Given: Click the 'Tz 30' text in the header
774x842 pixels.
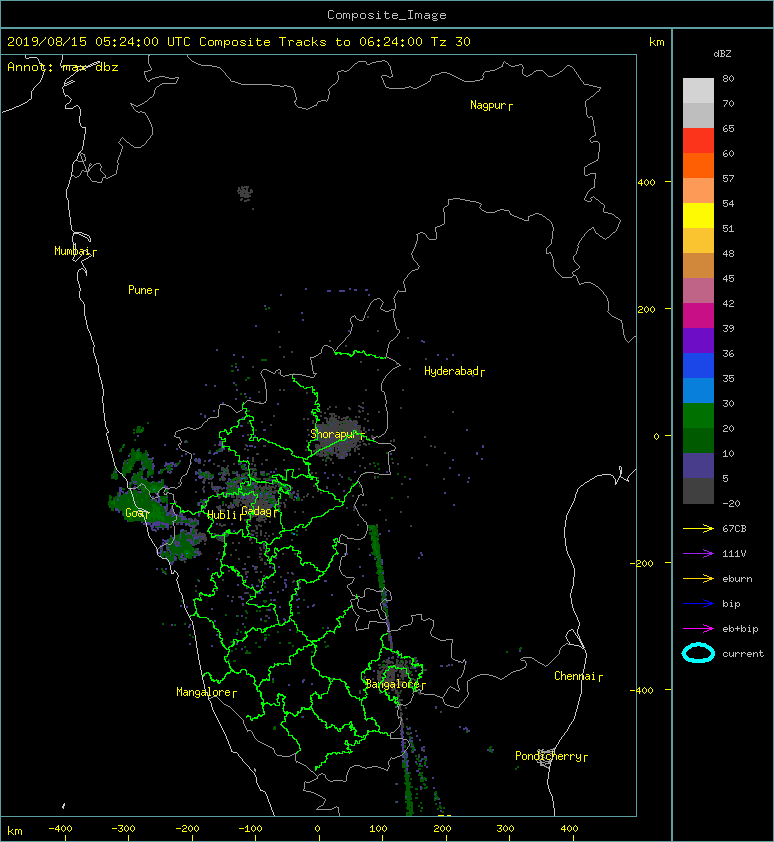Looking at the screenshot, I should pyautogui.click(x=451, y=42).
